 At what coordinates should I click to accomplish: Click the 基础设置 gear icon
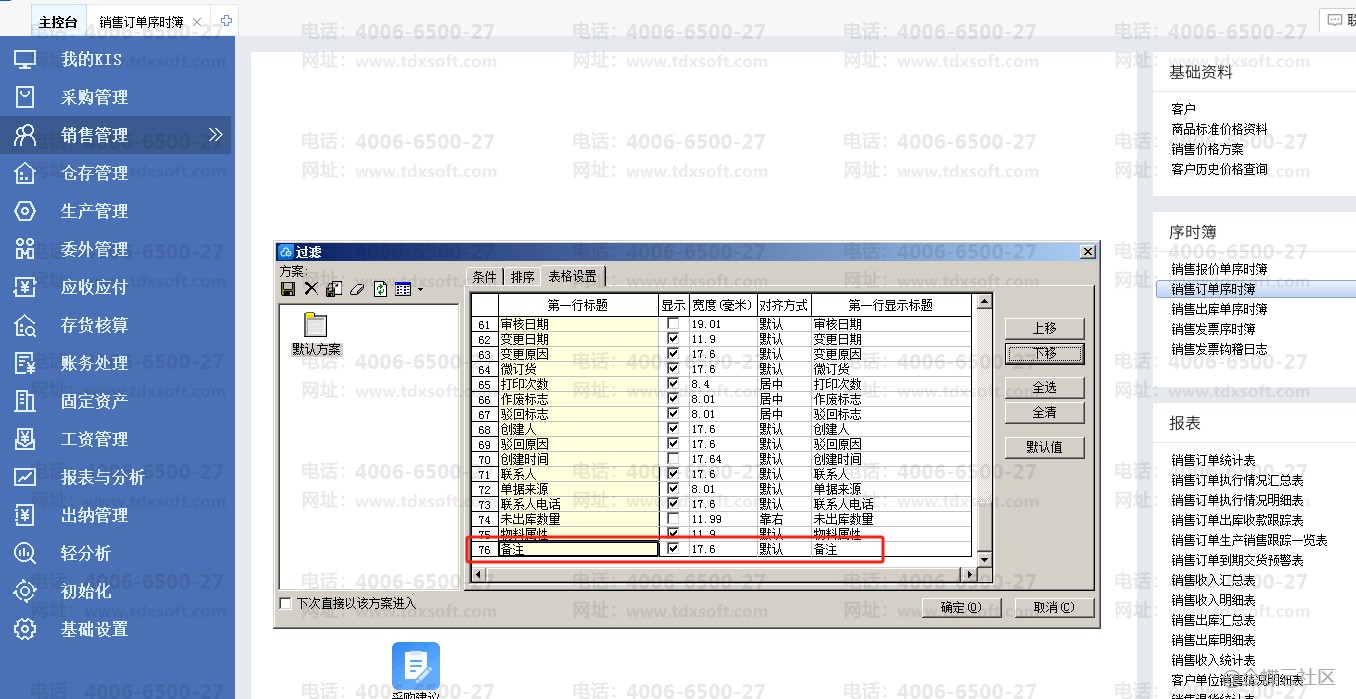pyautogui.click(x=25, y=629)
